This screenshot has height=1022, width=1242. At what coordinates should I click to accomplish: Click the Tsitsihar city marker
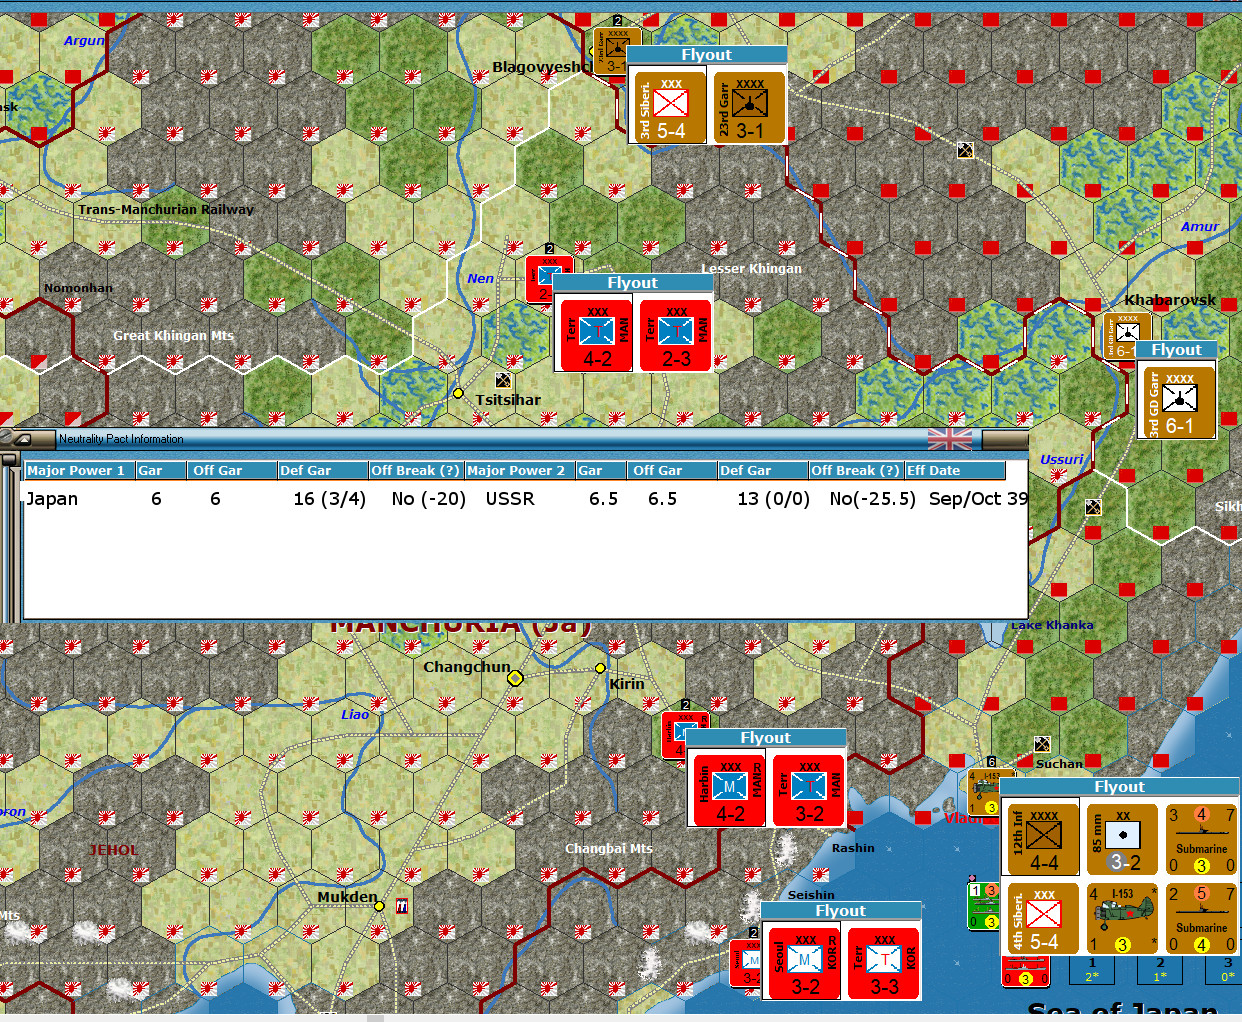(458, 393)
